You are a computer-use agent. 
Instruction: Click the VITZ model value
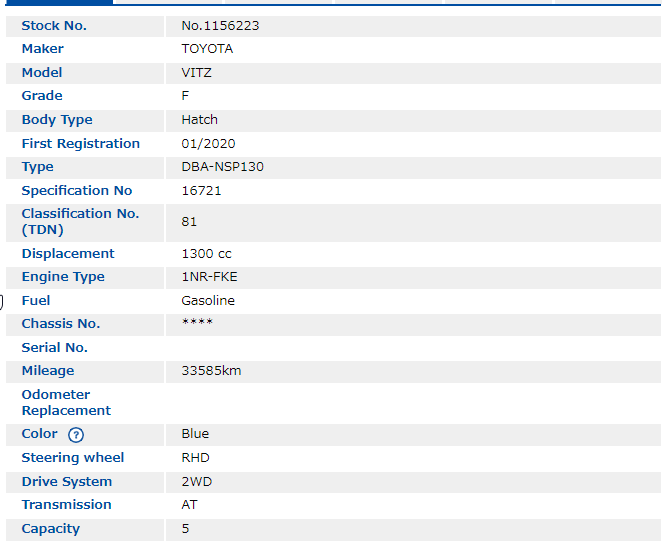197,73
